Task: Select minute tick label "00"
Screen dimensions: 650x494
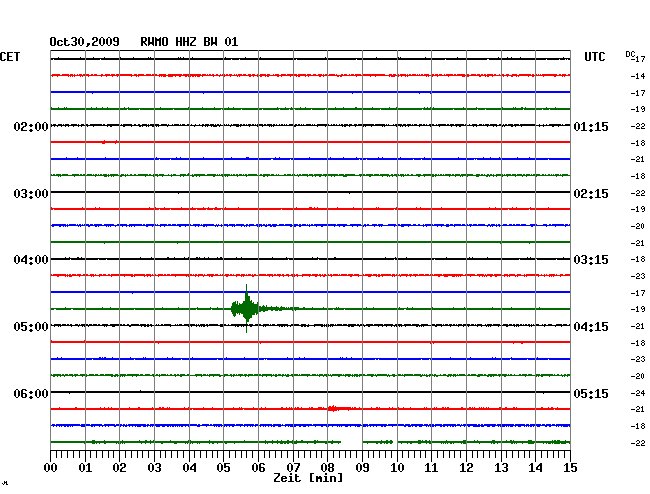Action: tap(50, 467)
